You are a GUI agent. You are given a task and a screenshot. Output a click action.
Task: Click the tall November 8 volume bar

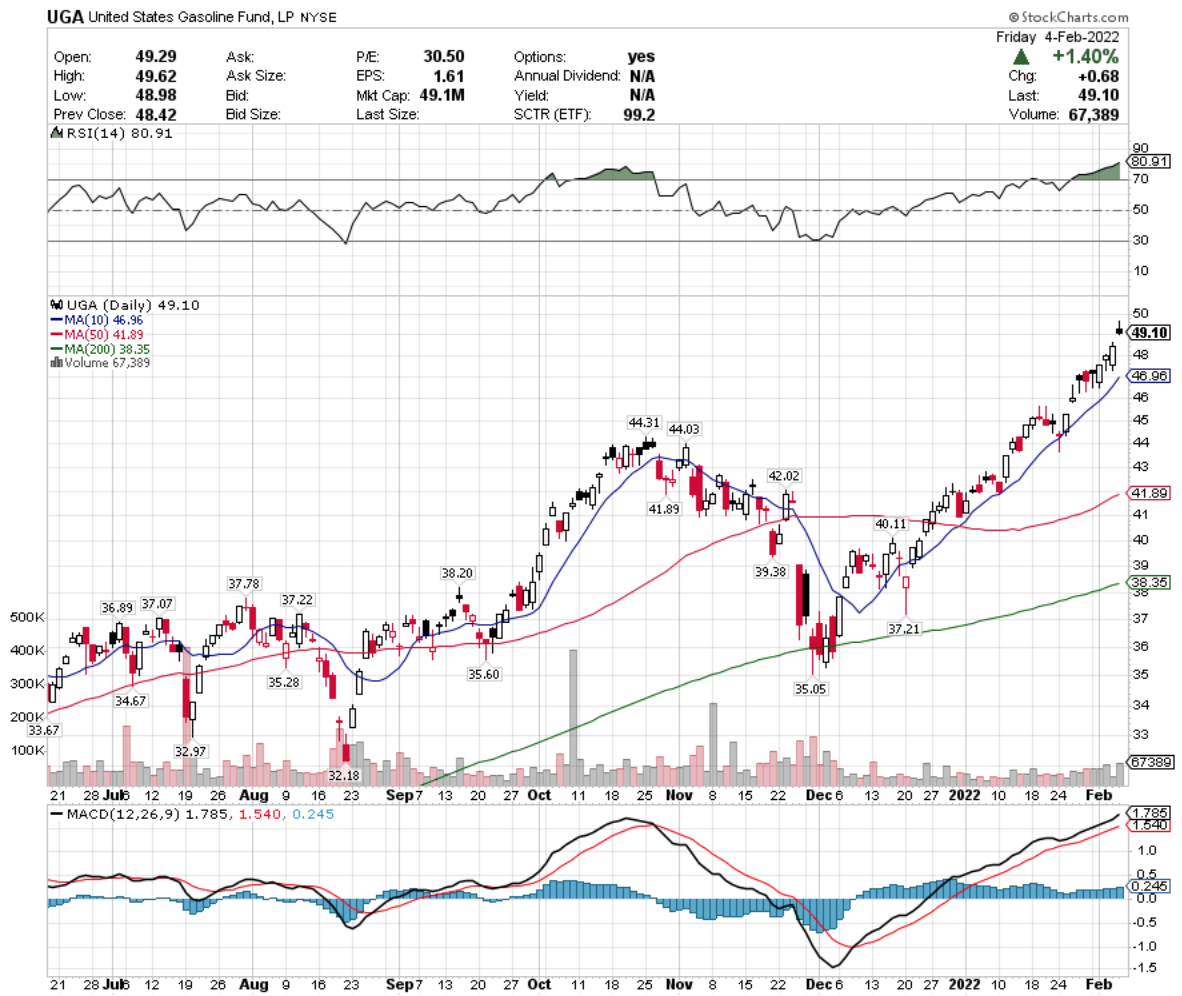point(713,745)
